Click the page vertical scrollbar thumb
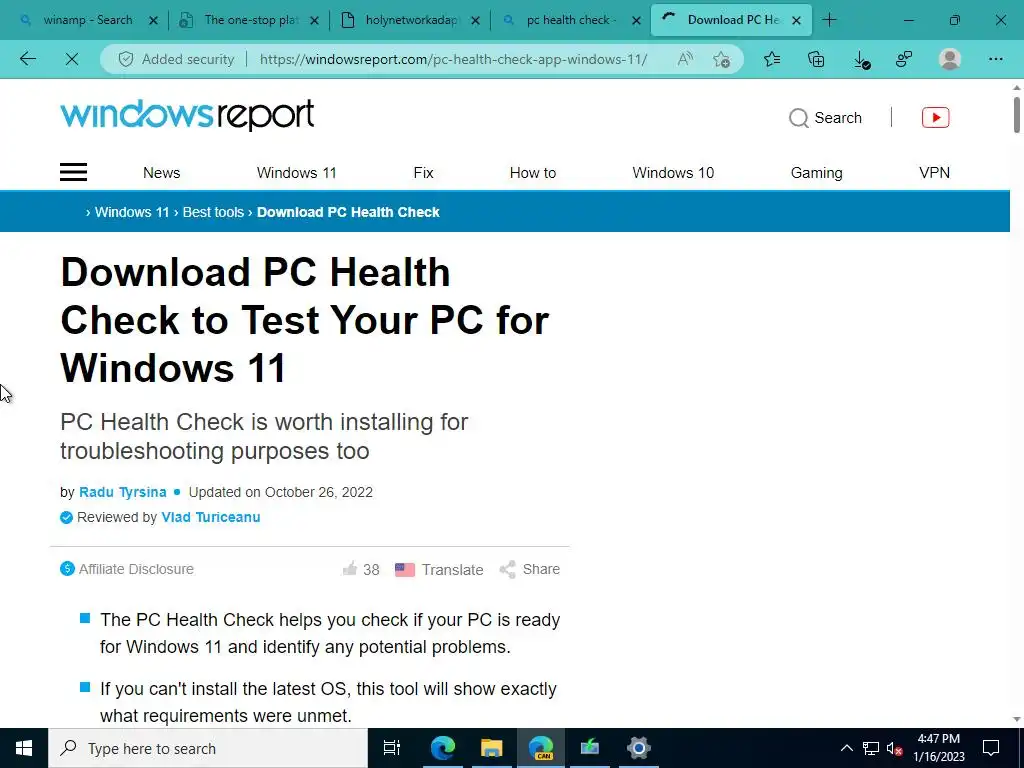Screen dimensions: 1024x768 pos(1017,114)
